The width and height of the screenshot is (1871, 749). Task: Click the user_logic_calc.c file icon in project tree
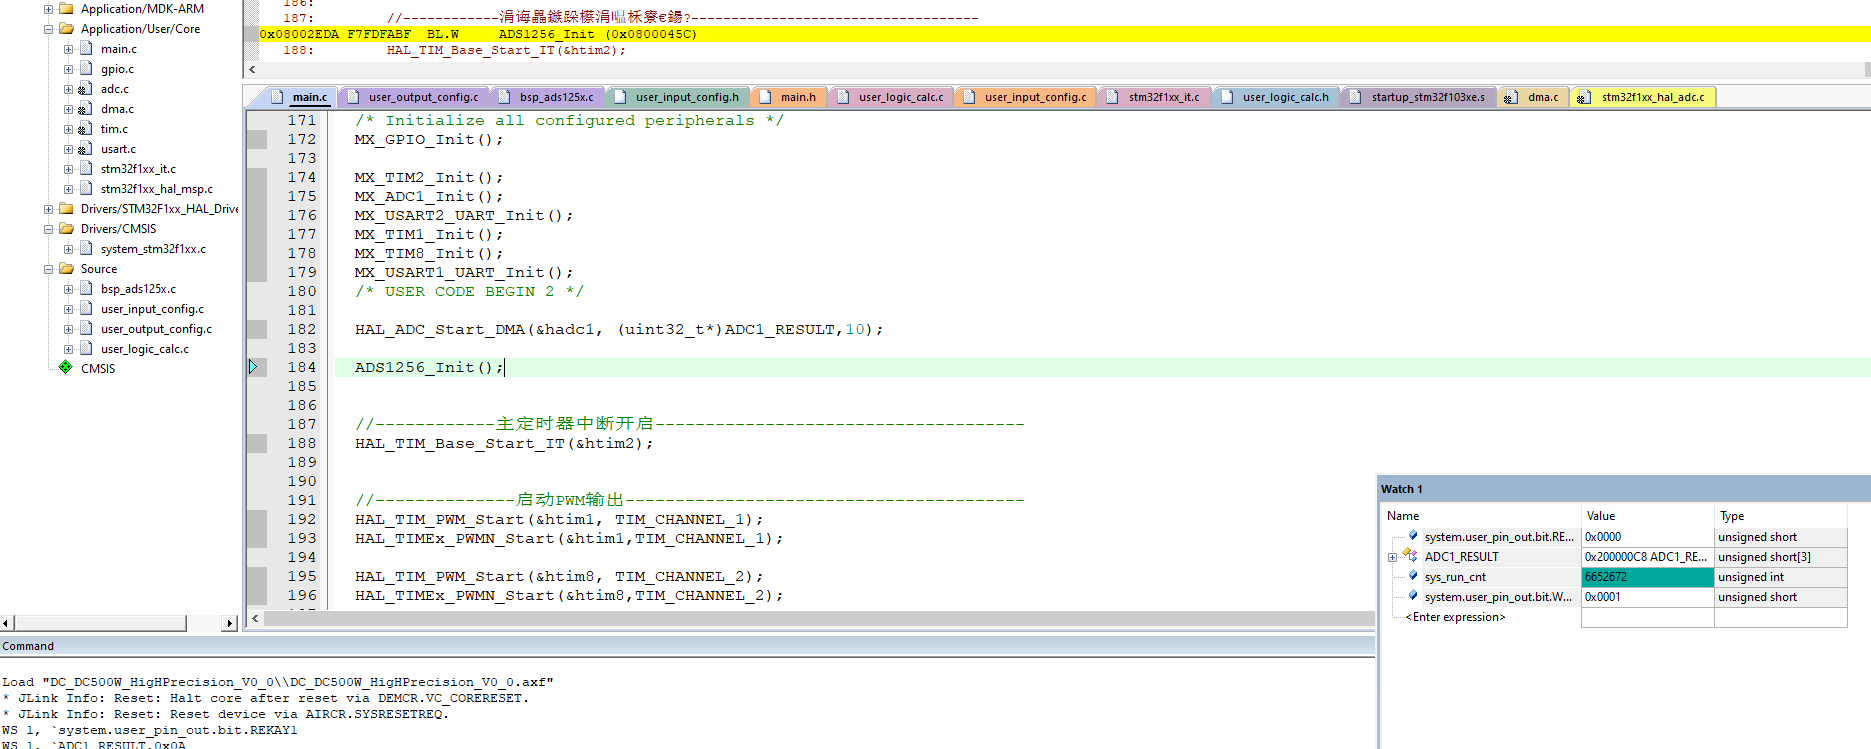[x=85, y=349]
